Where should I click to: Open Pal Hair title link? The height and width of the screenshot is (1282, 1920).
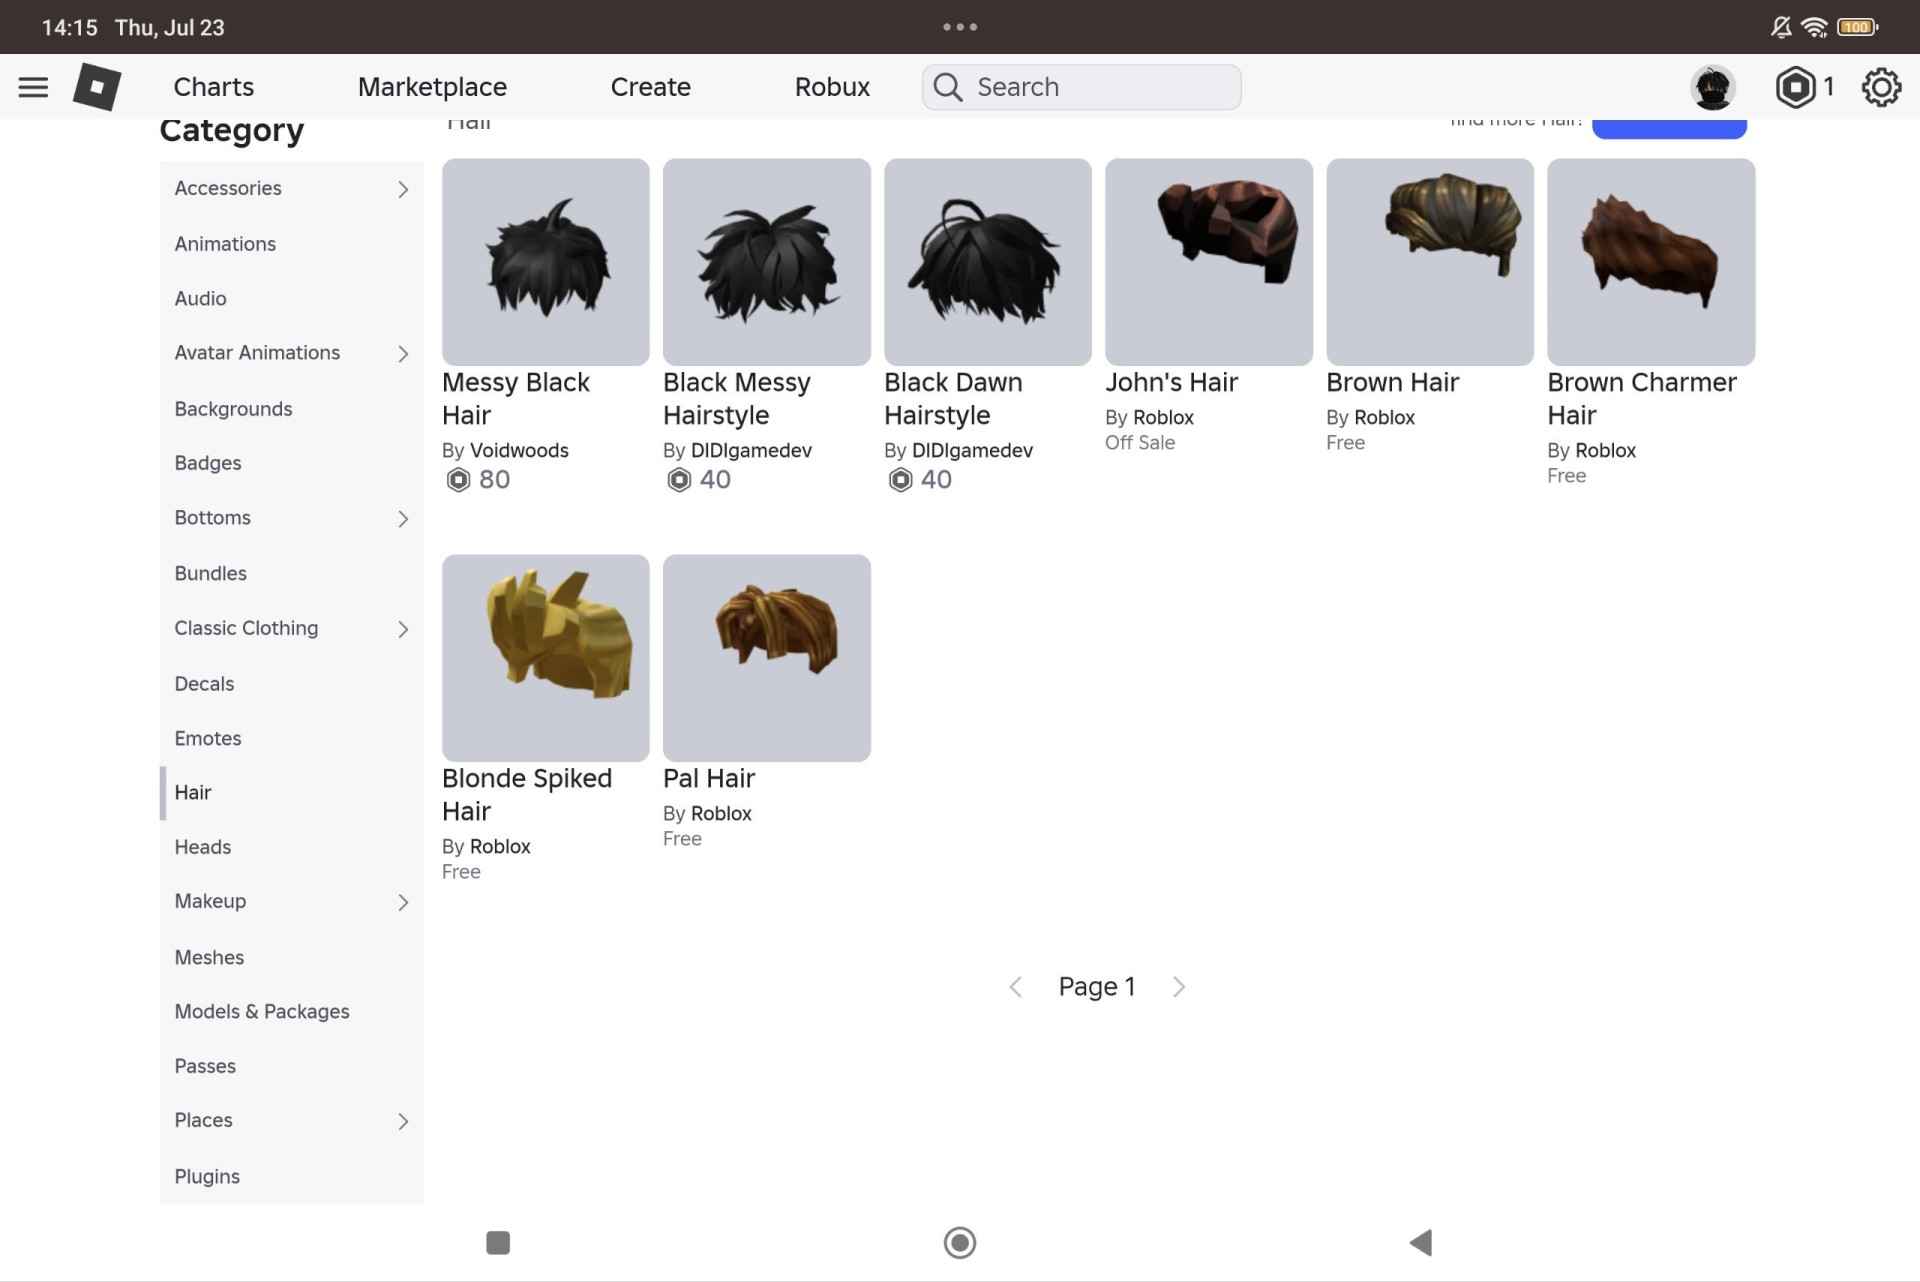pos(709,778)
